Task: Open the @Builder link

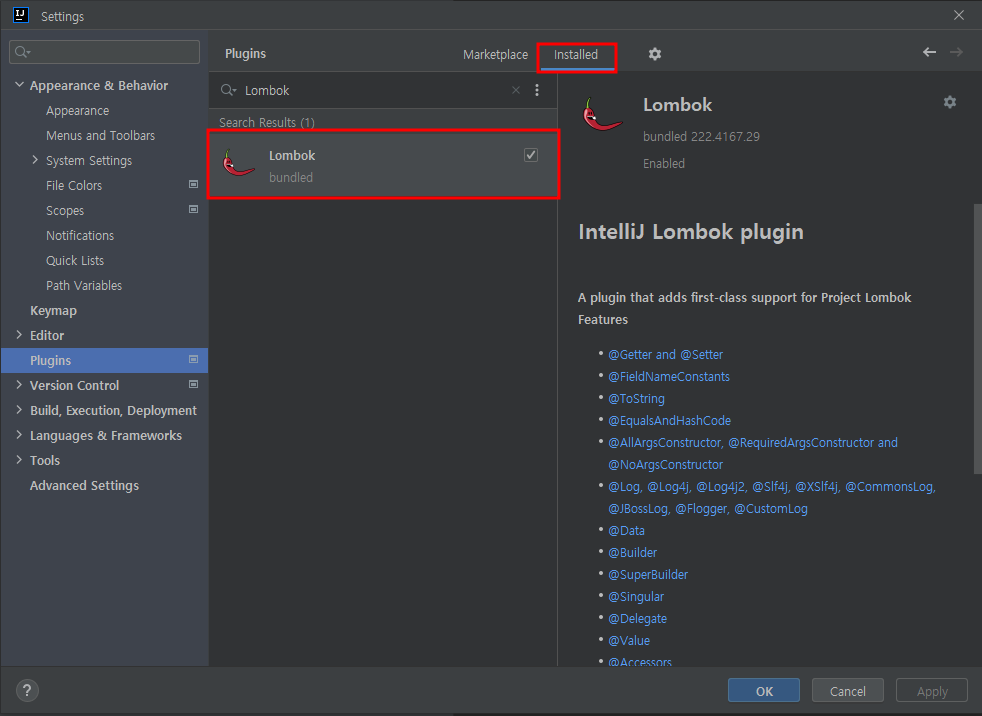Action: click(633, 553)
